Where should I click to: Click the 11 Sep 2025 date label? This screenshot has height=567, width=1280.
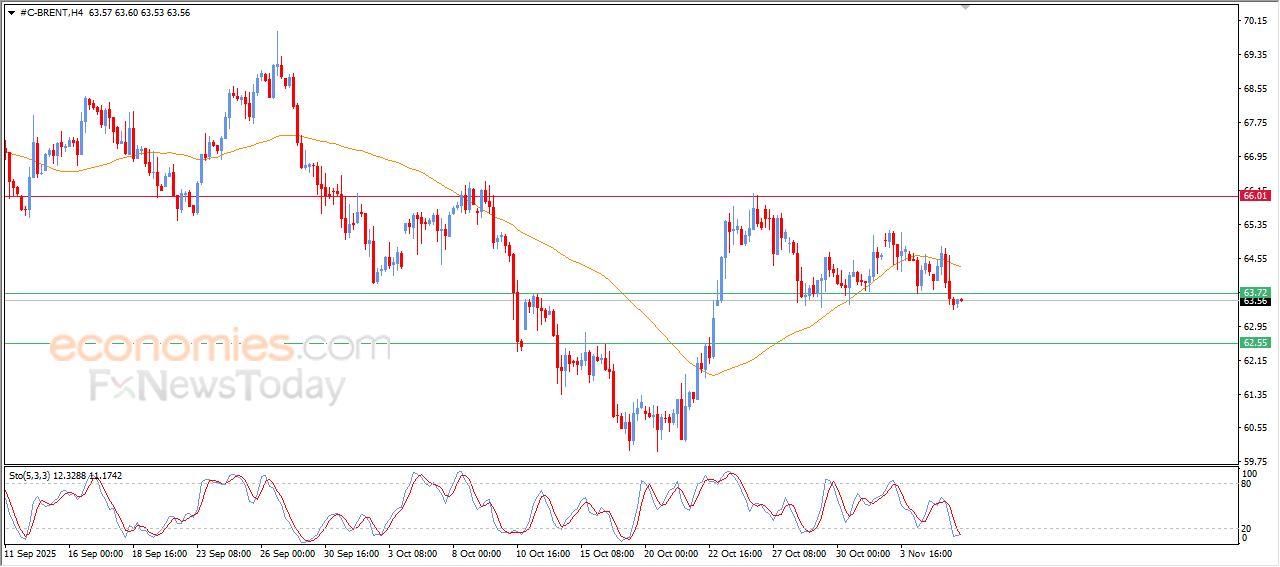pyautogui.click(x=30, y=552)
